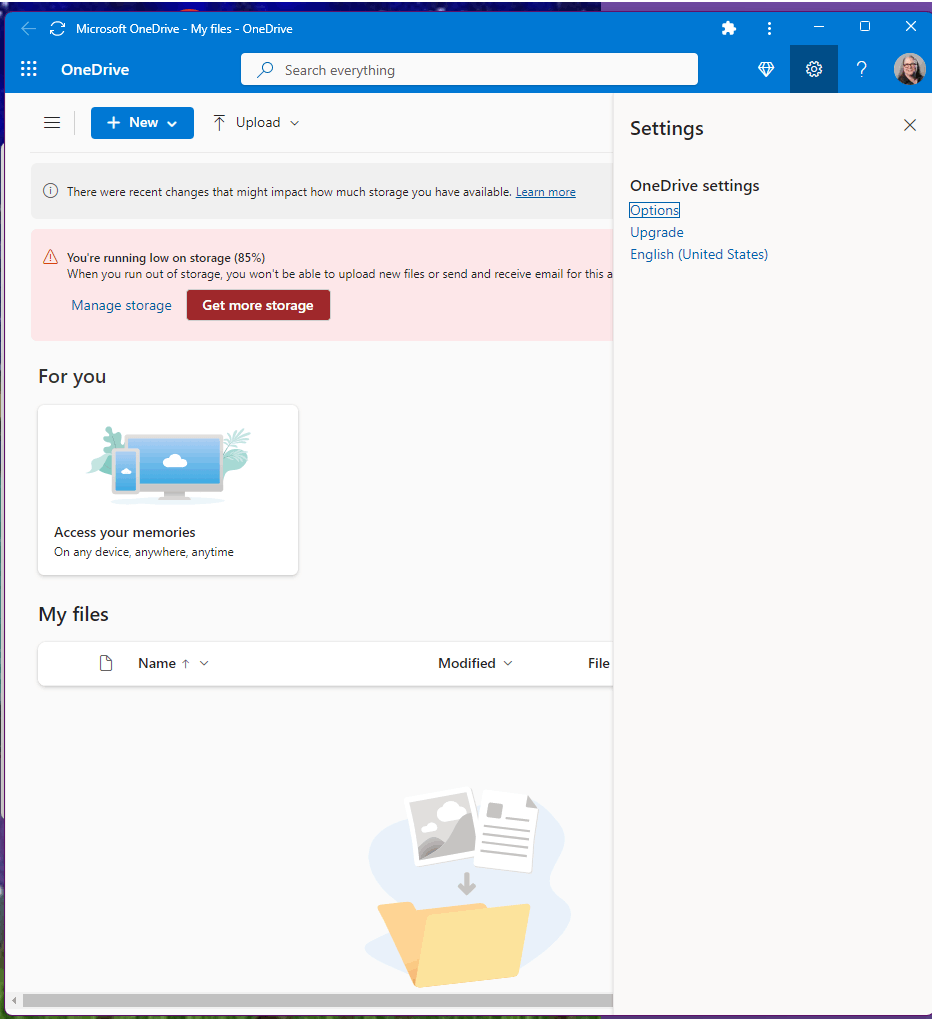Maximize the OneDrive window
The image size is (939, 1019).
point(864,27)
